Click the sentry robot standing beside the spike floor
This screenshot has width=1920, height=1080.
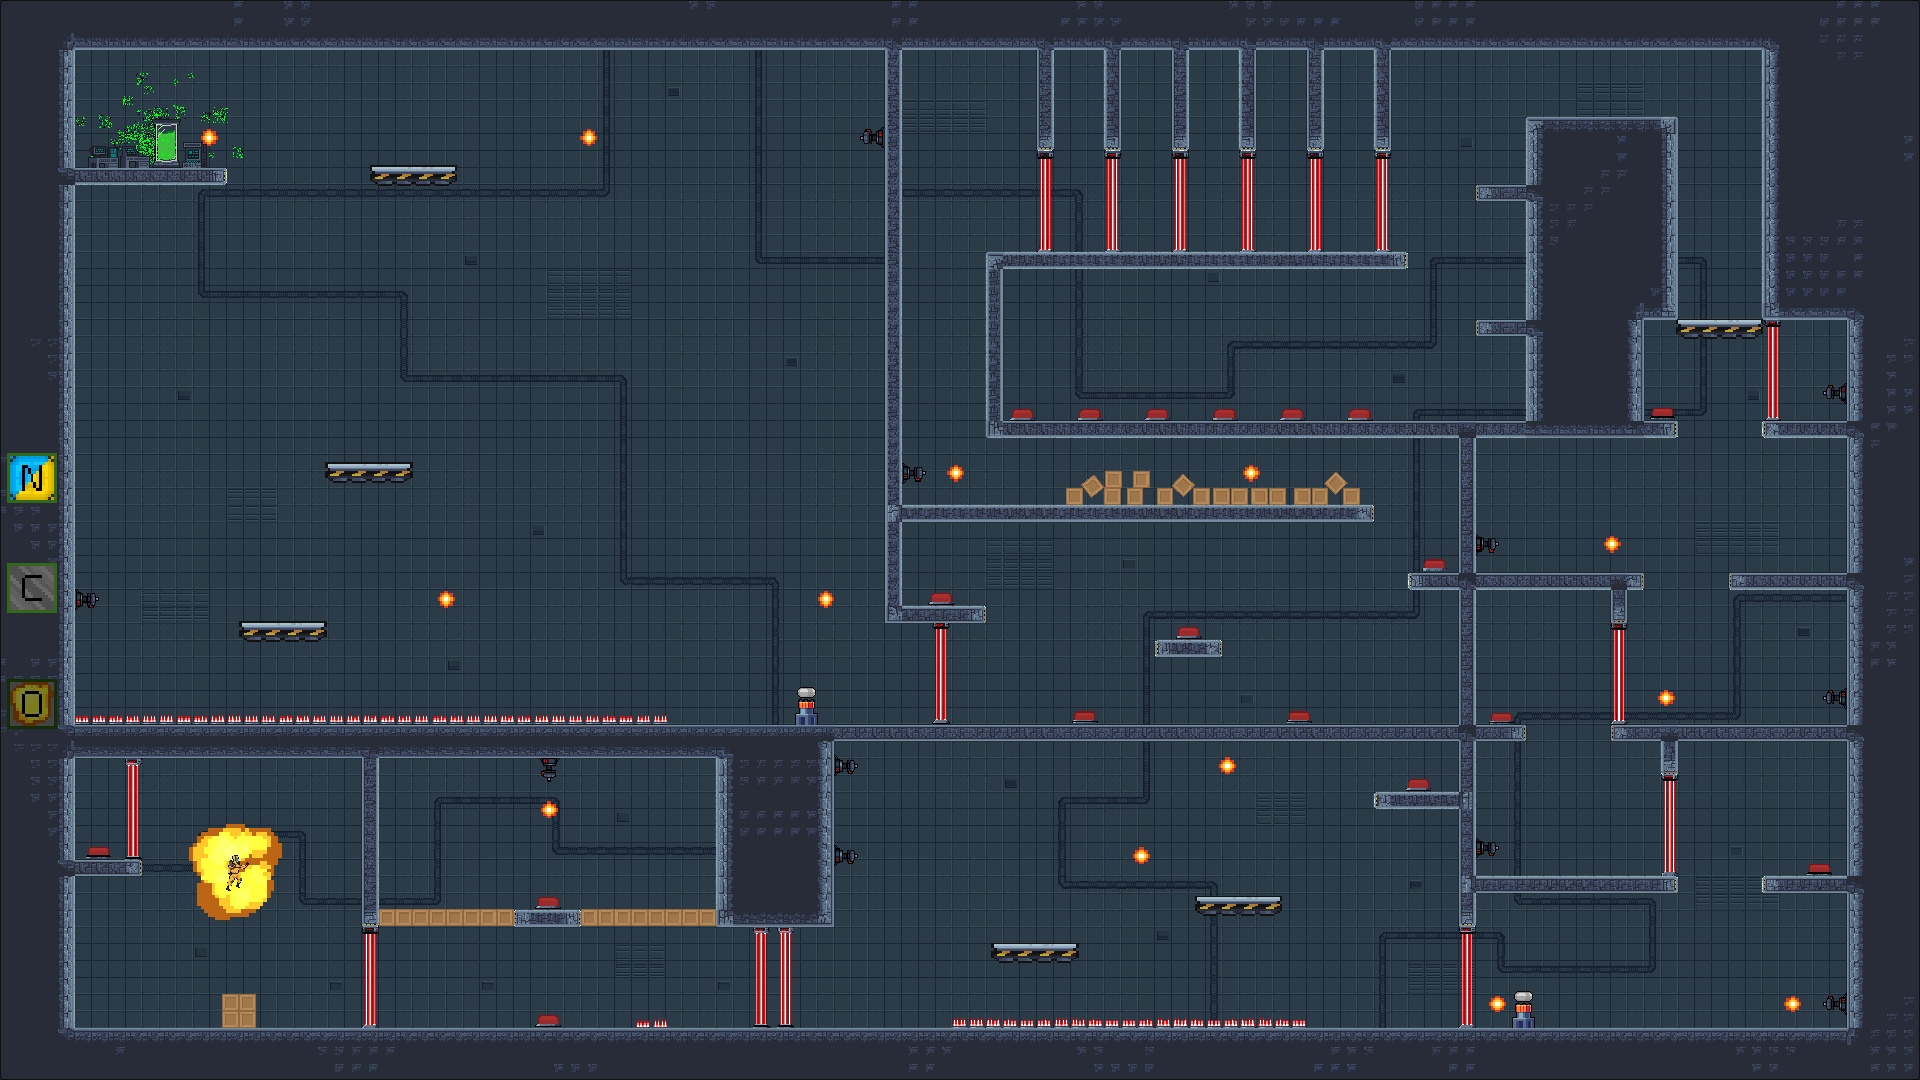coord(806,706)
